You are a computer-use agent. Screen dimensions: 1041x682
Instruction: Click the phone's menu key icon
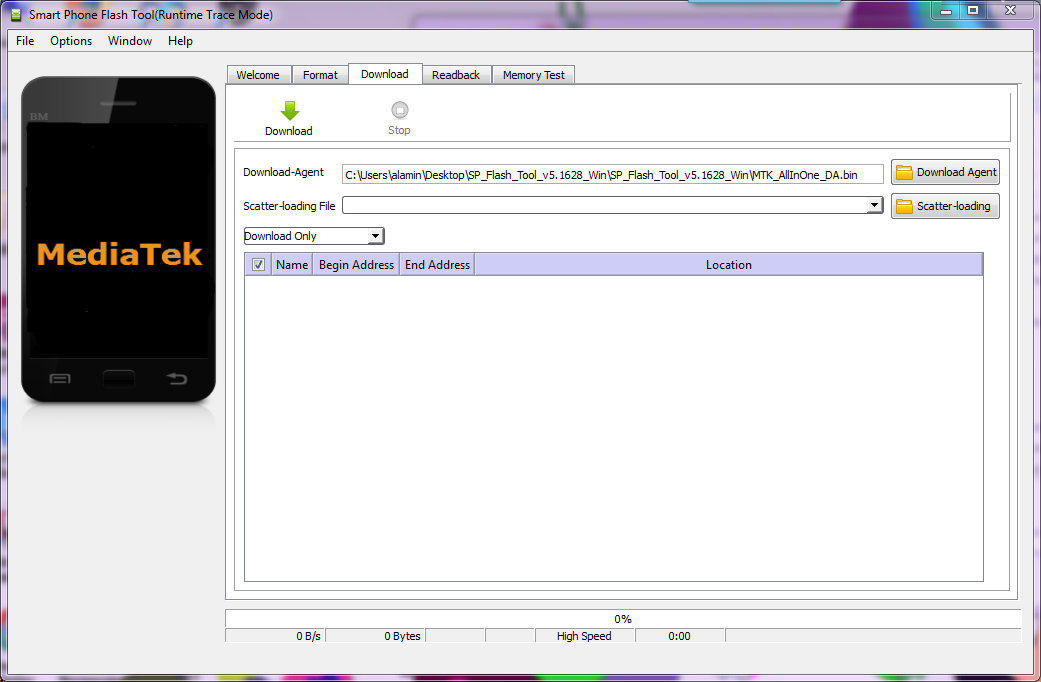click(x=60, y=379)
